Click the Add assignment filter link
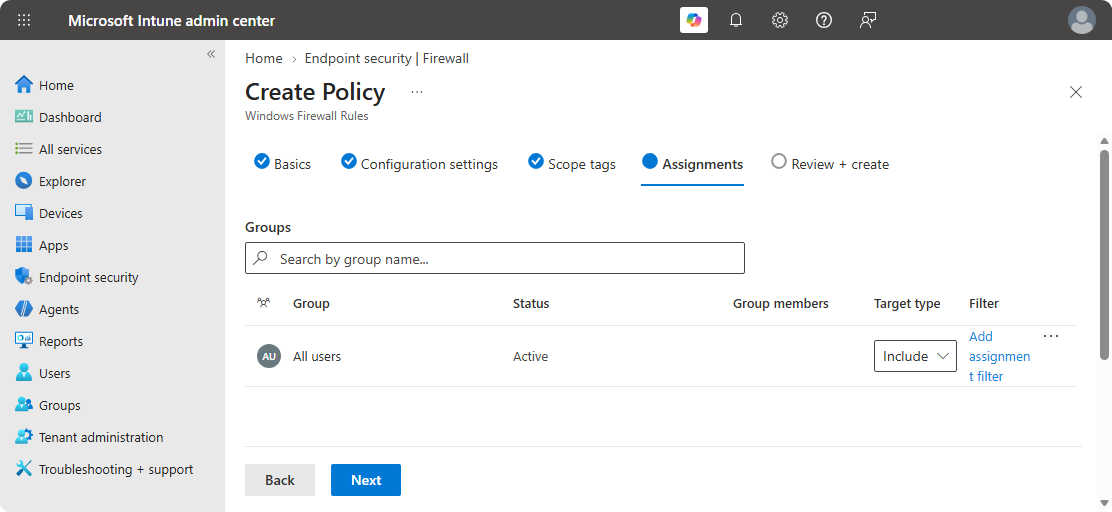Viewport: 1112px width, 512px height. 999,356
